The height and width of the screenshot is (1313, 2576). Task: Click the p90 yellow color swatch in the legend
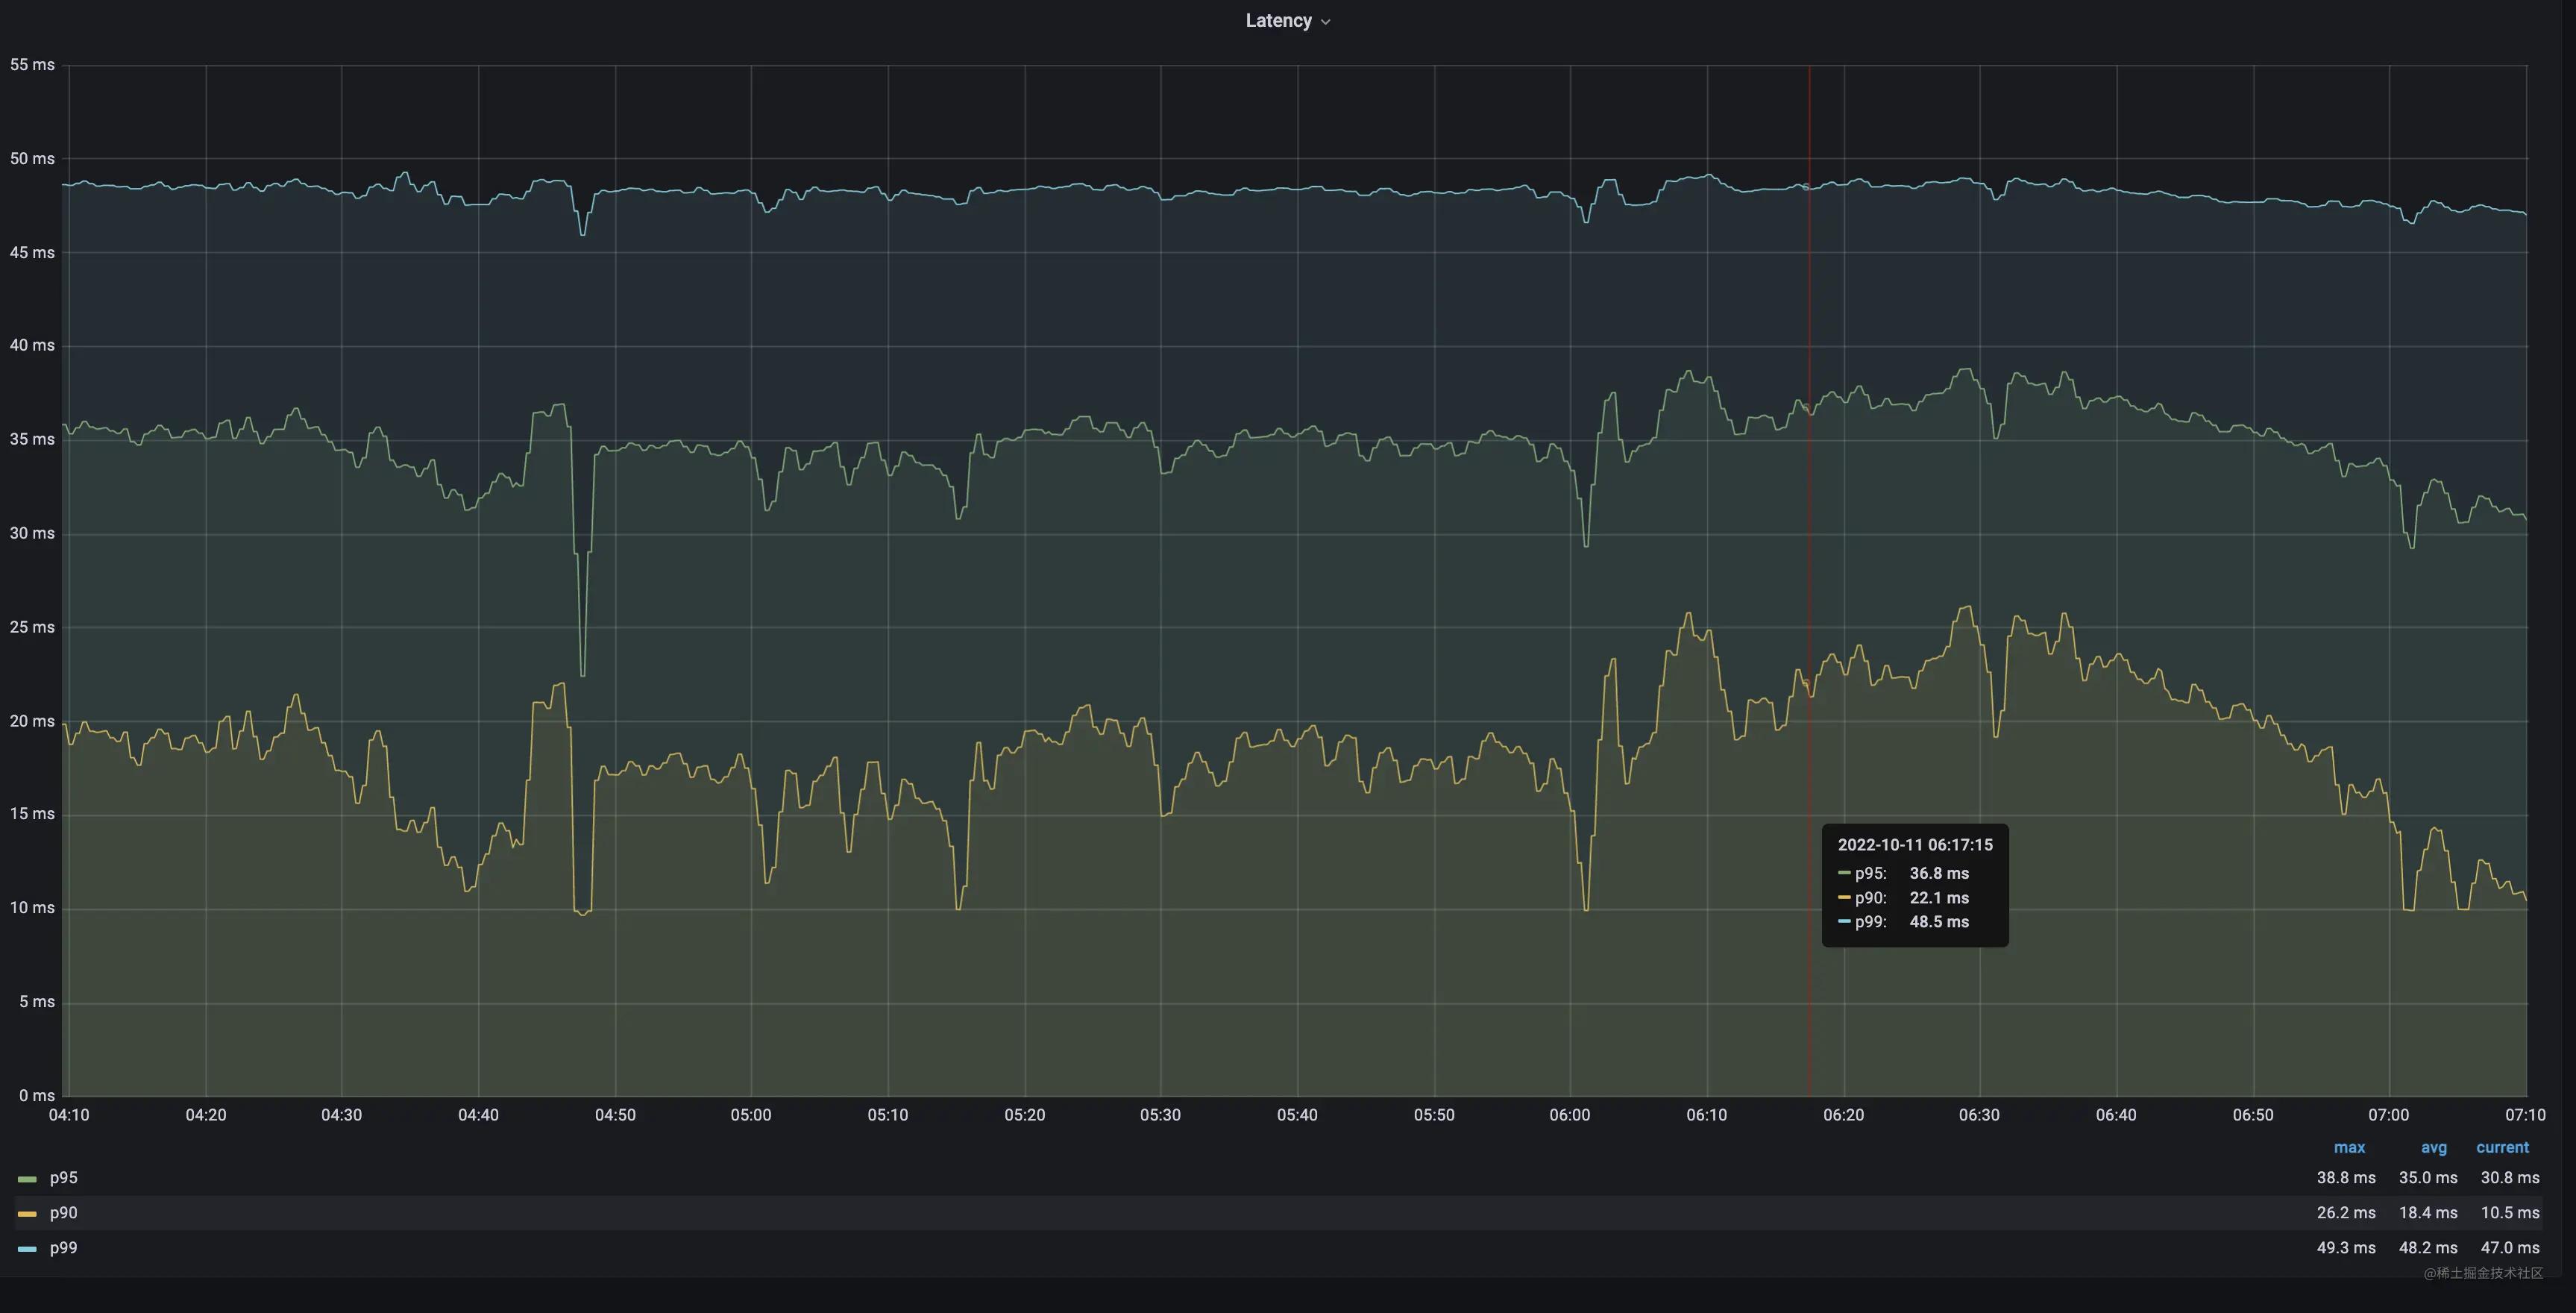tap(27, 1214)
